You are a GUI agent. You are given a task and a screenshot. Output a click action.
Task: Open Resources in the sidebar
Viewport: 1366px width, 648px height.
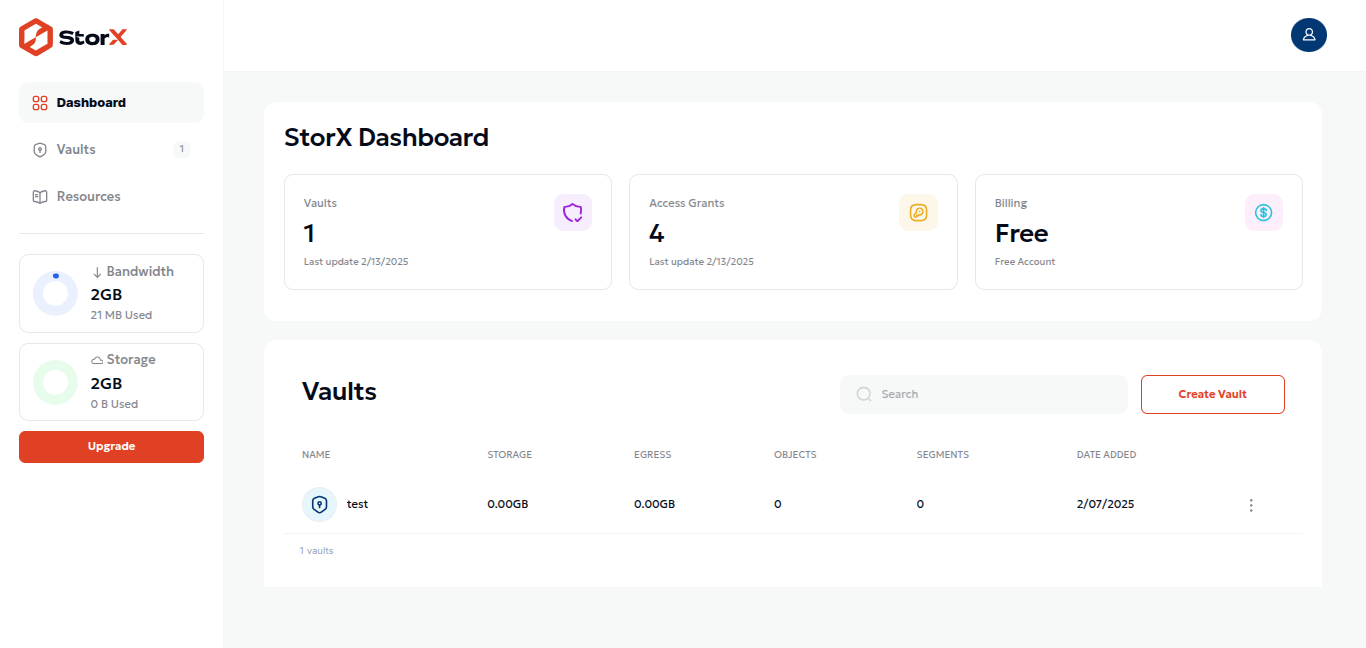[111, 197]
